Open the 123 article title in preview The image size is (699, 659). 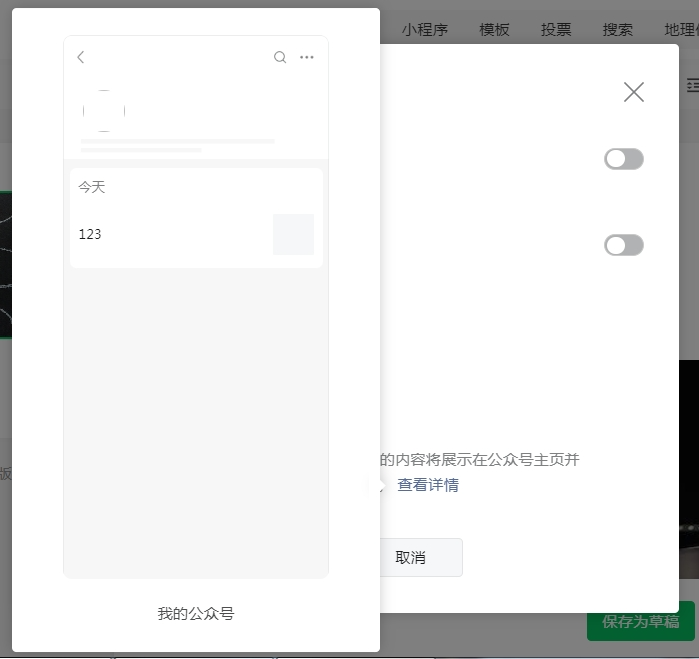(x=90, y=234)
